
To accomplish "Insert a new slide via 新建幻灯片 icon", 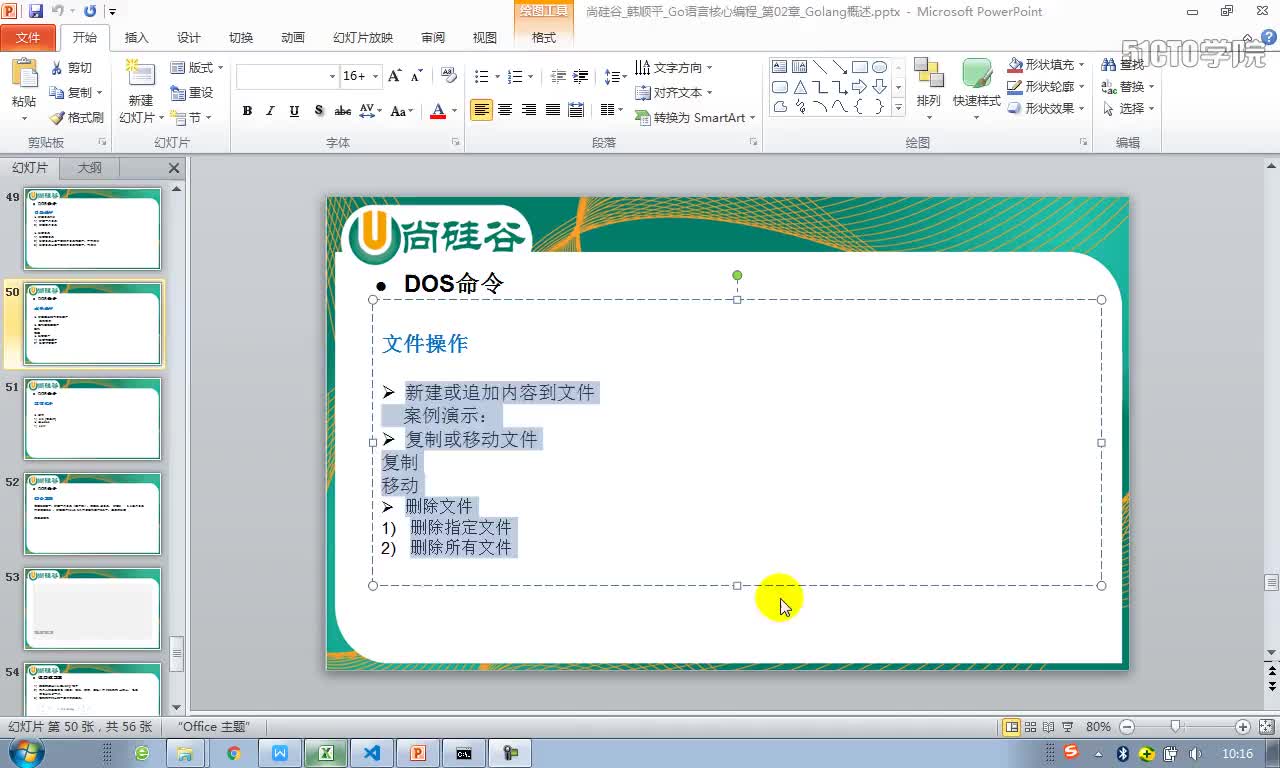I will [140, 74].
